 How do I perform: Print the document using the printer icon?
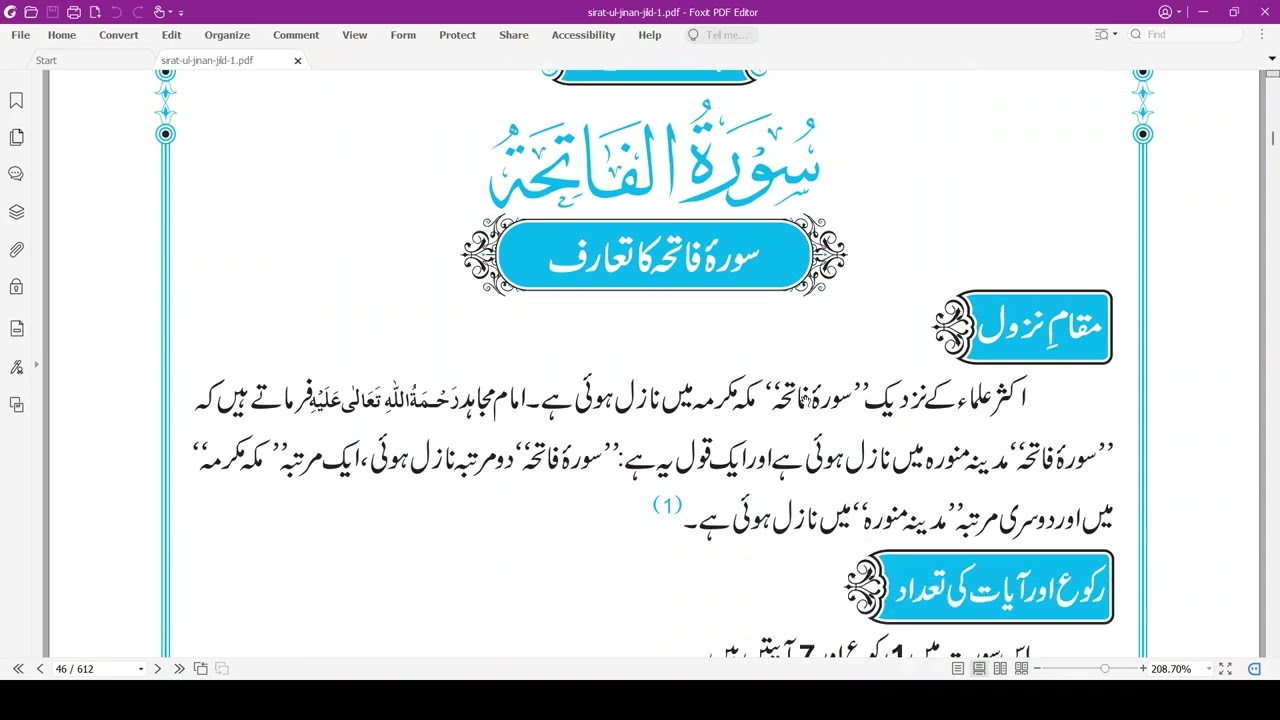(x=74, y=12)
